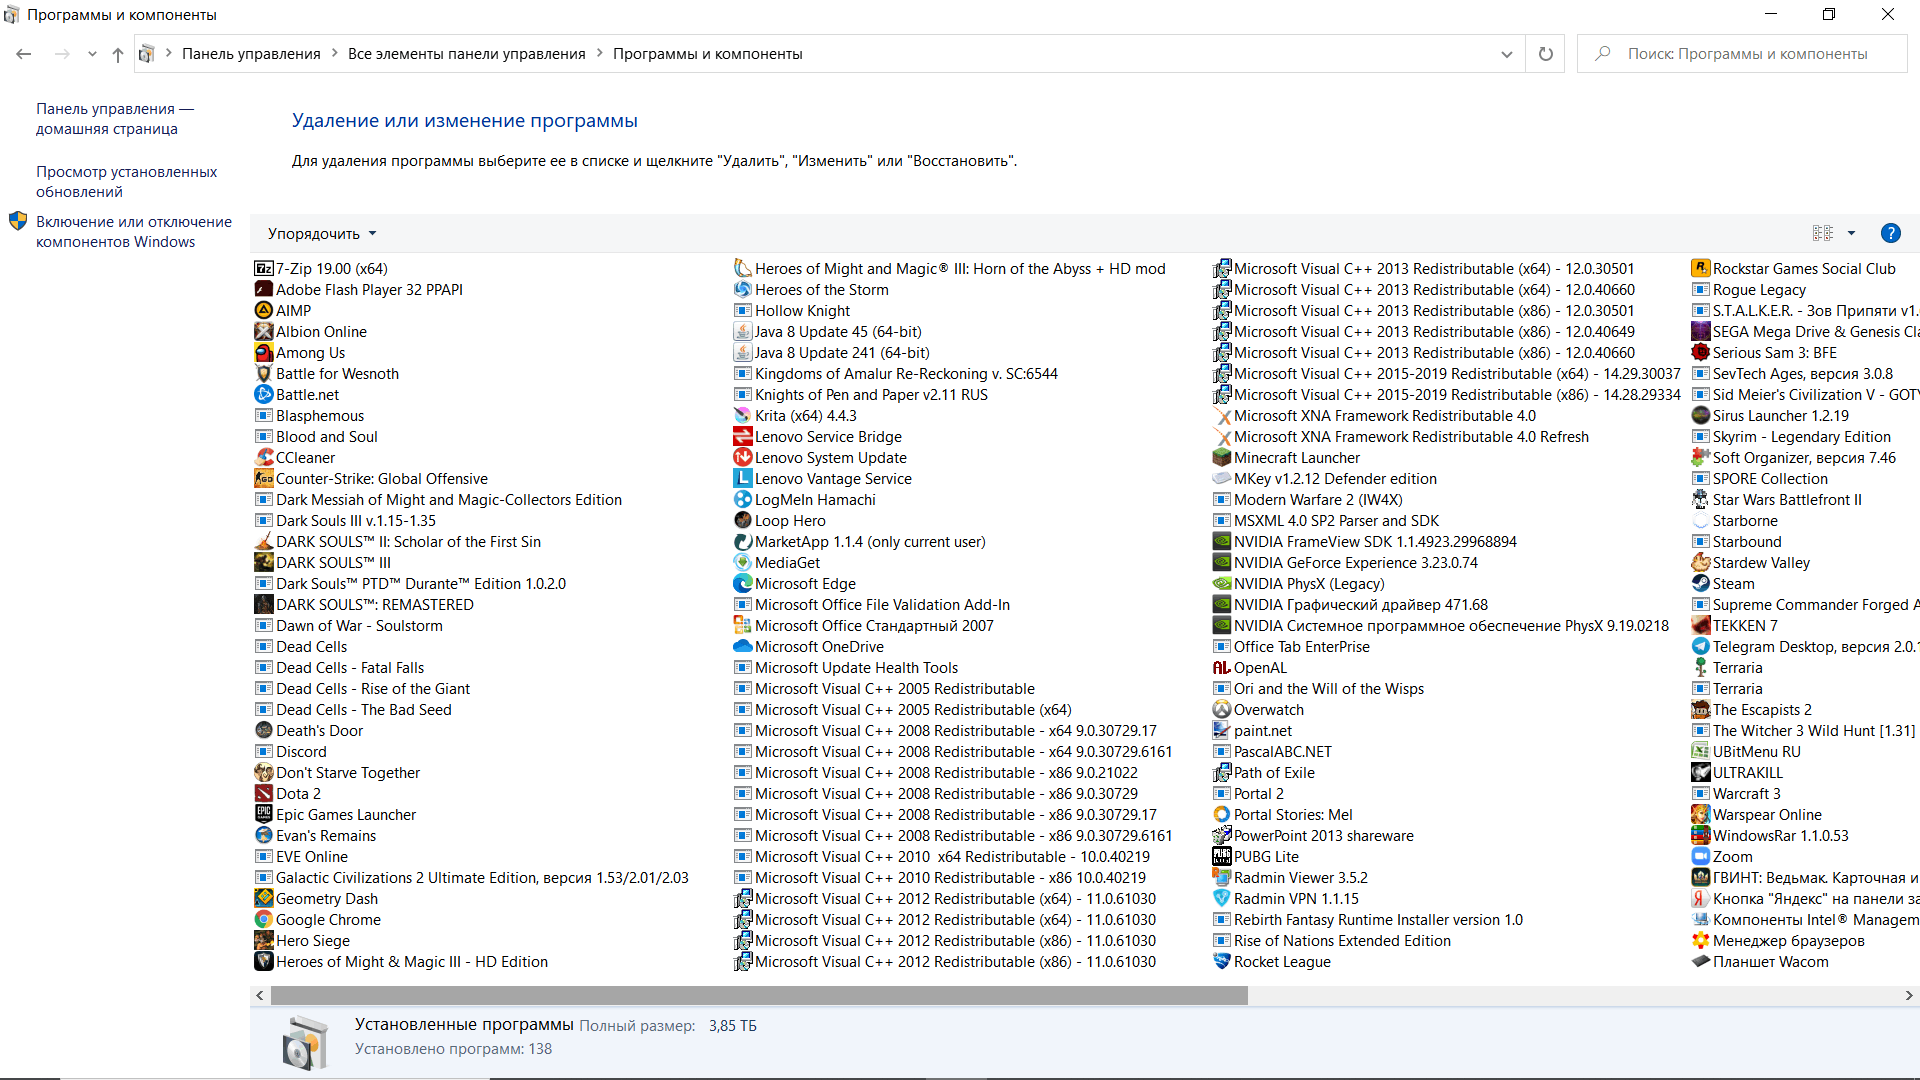The height and width of the screenshot is (1080, 1920).
Task: Open the help question mark button
Action: pos(1890,233)
